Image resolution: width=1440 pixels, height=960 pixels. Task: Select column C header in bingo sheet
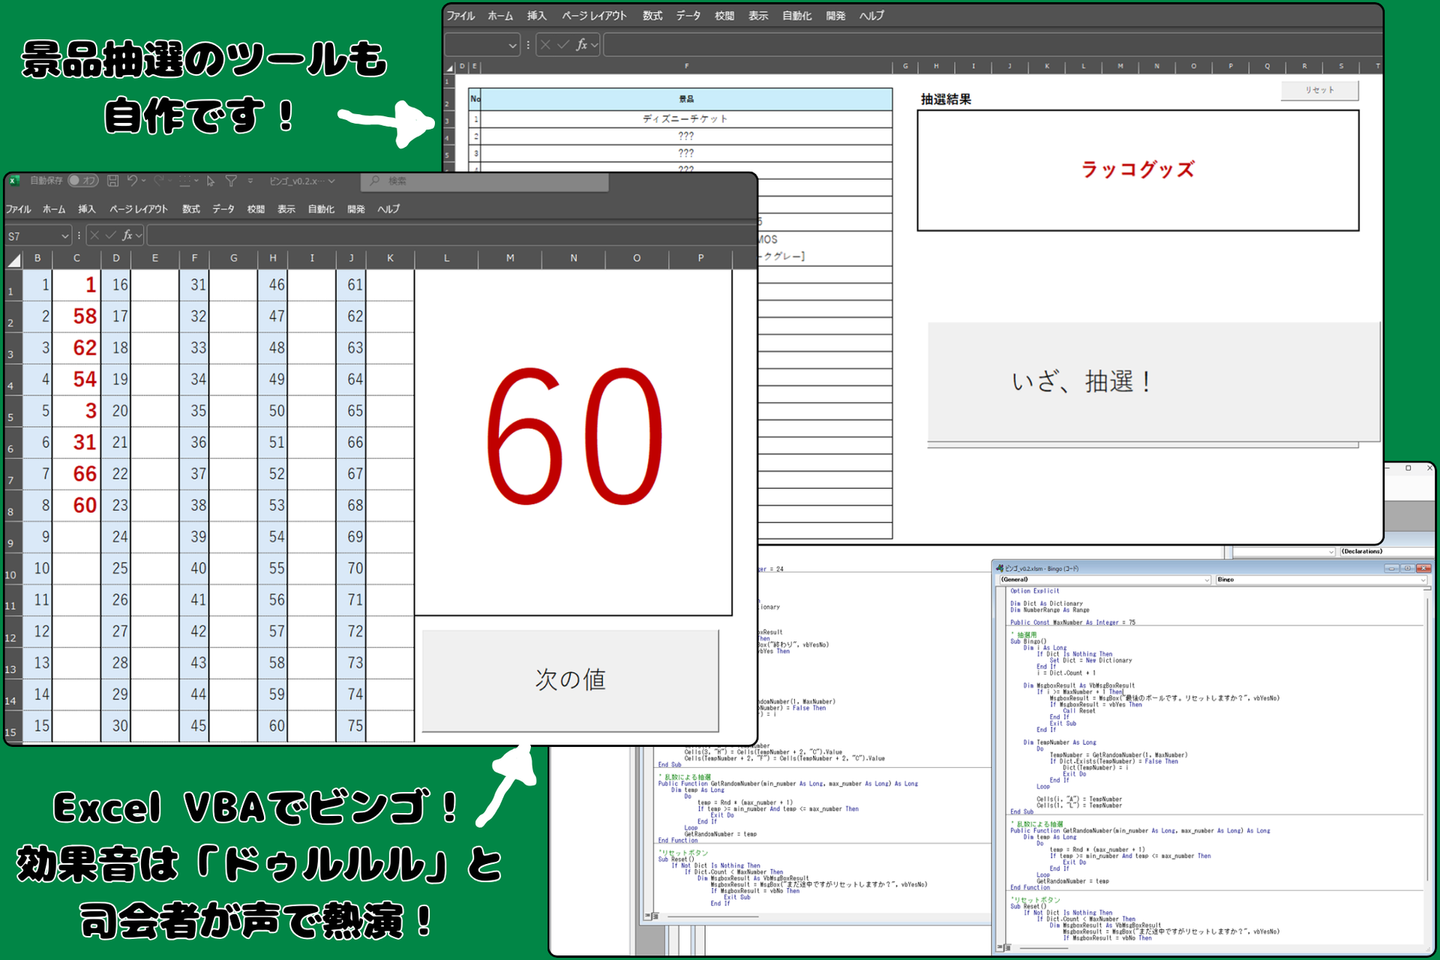pos(76,259)
